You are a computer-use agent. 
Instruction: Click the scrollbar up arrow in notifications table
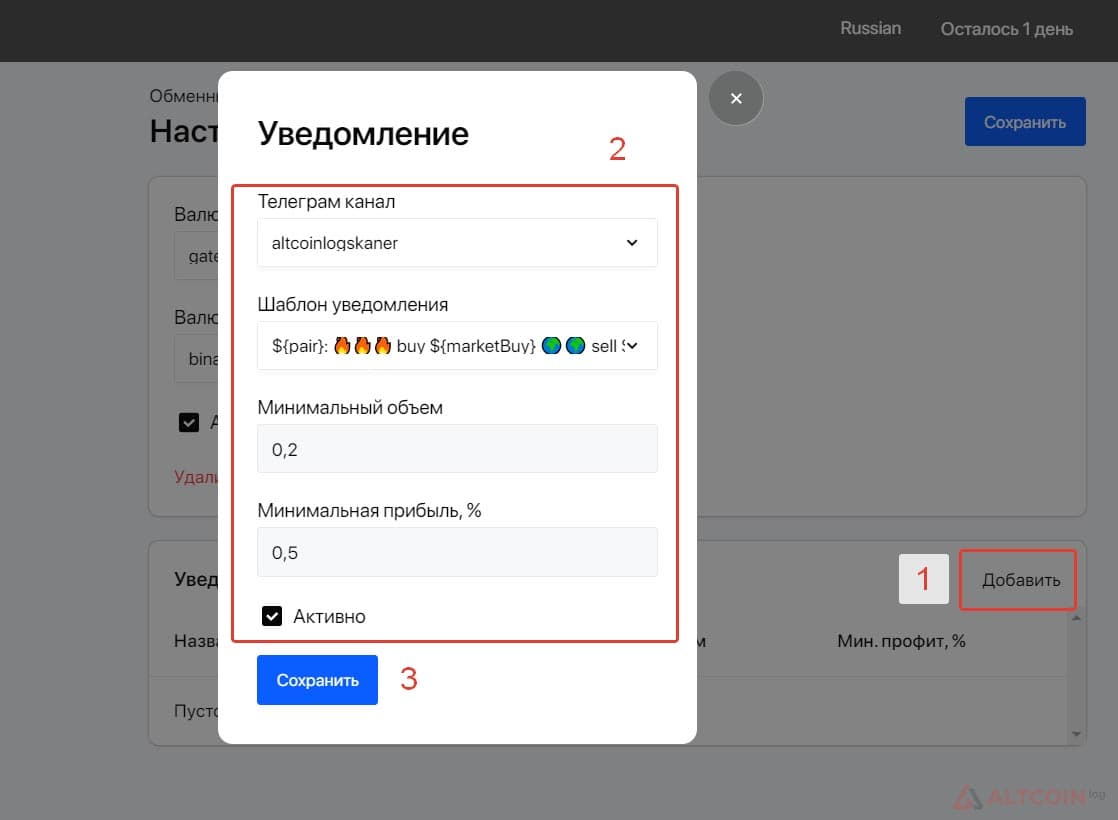1076,617
